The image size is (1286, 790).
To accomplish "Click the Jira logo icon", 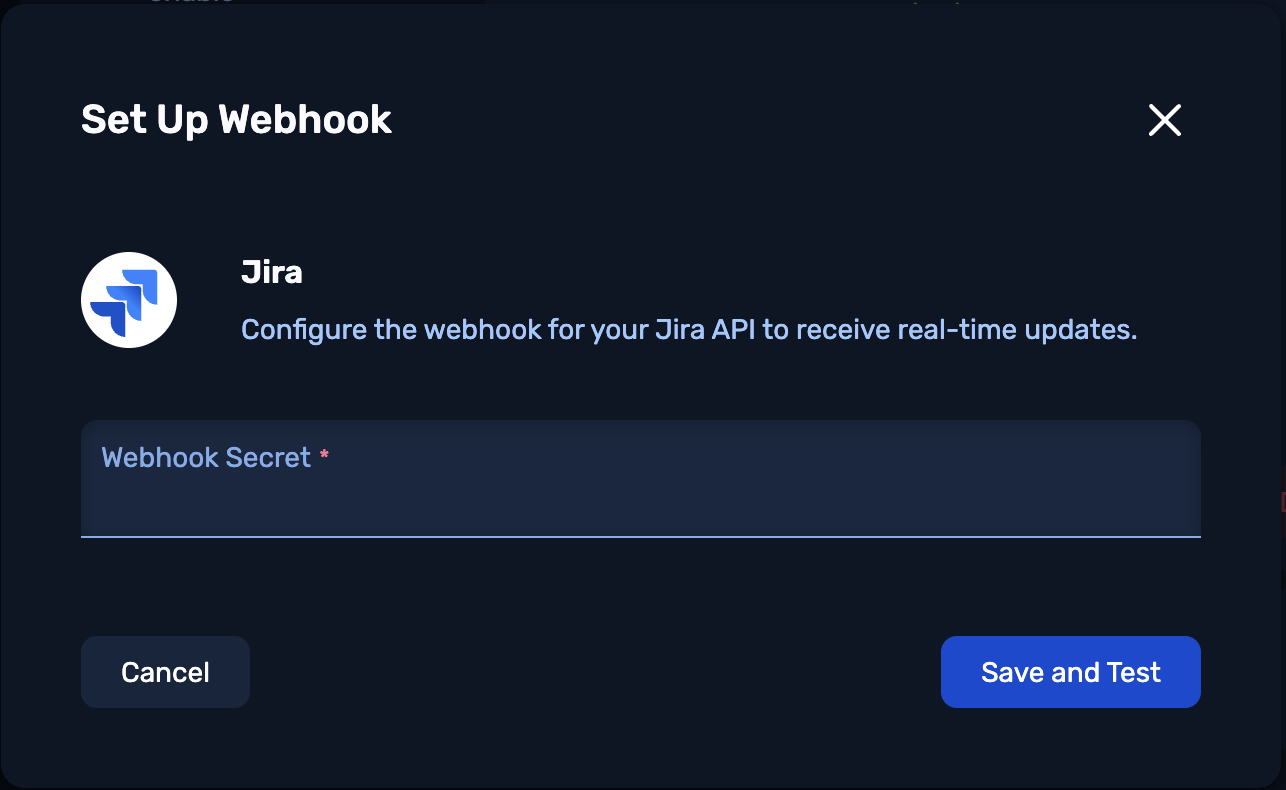I will pyautogui.click(x=129, y=300).
